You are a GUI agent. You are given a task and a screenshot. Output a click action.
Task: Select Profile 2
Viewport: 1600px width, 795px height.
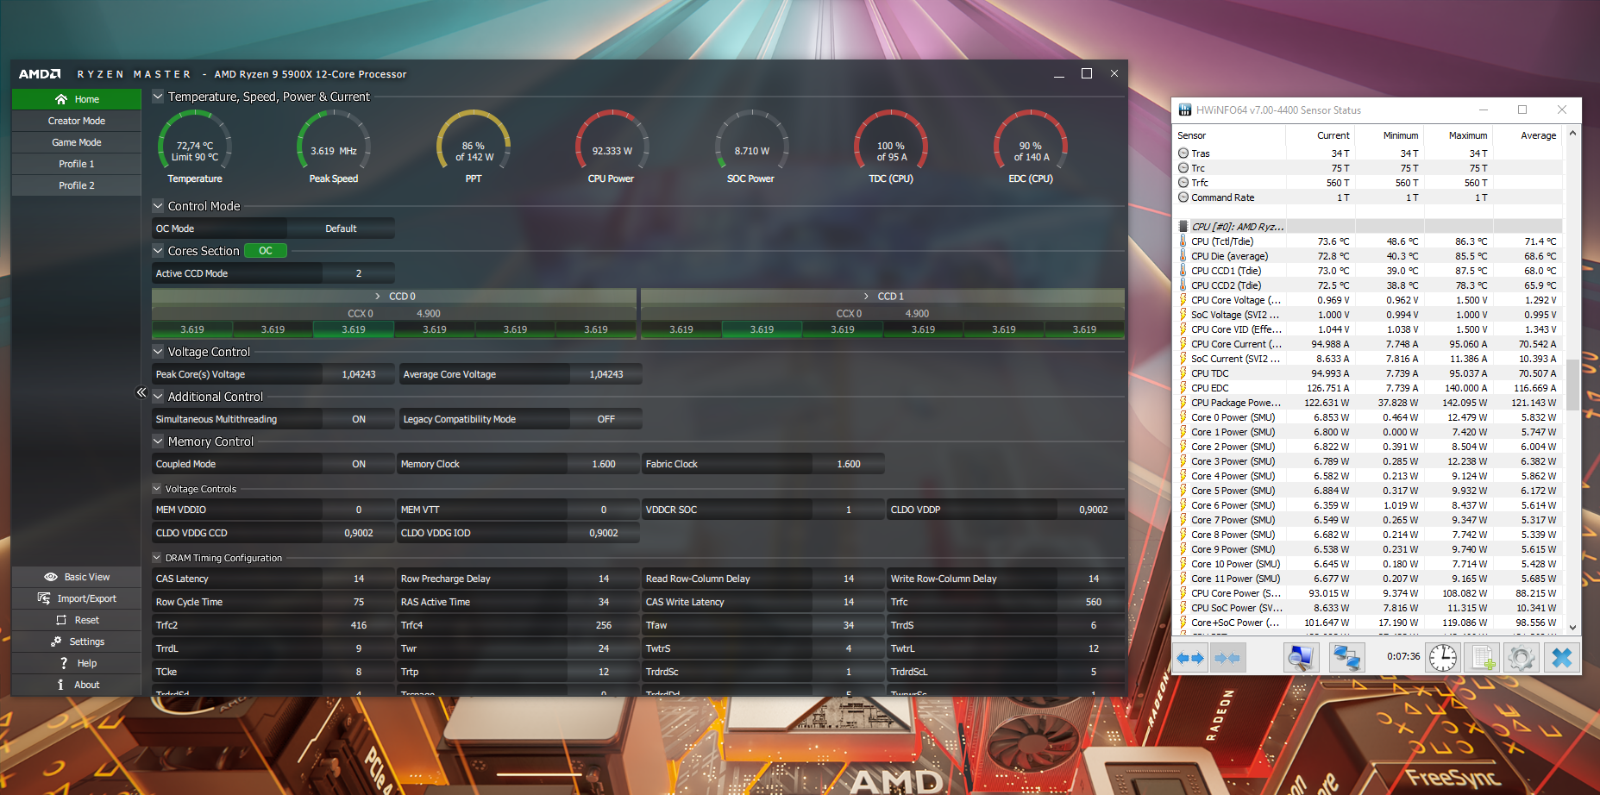point(77,186)
